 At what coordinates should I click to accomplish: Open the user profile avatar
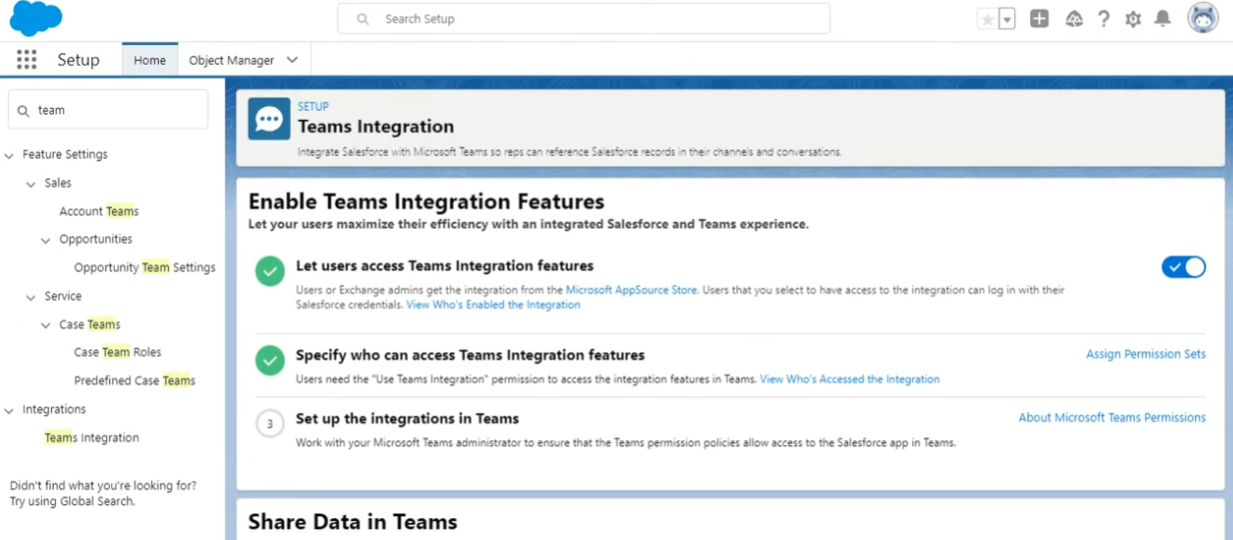click(1202, 18)
